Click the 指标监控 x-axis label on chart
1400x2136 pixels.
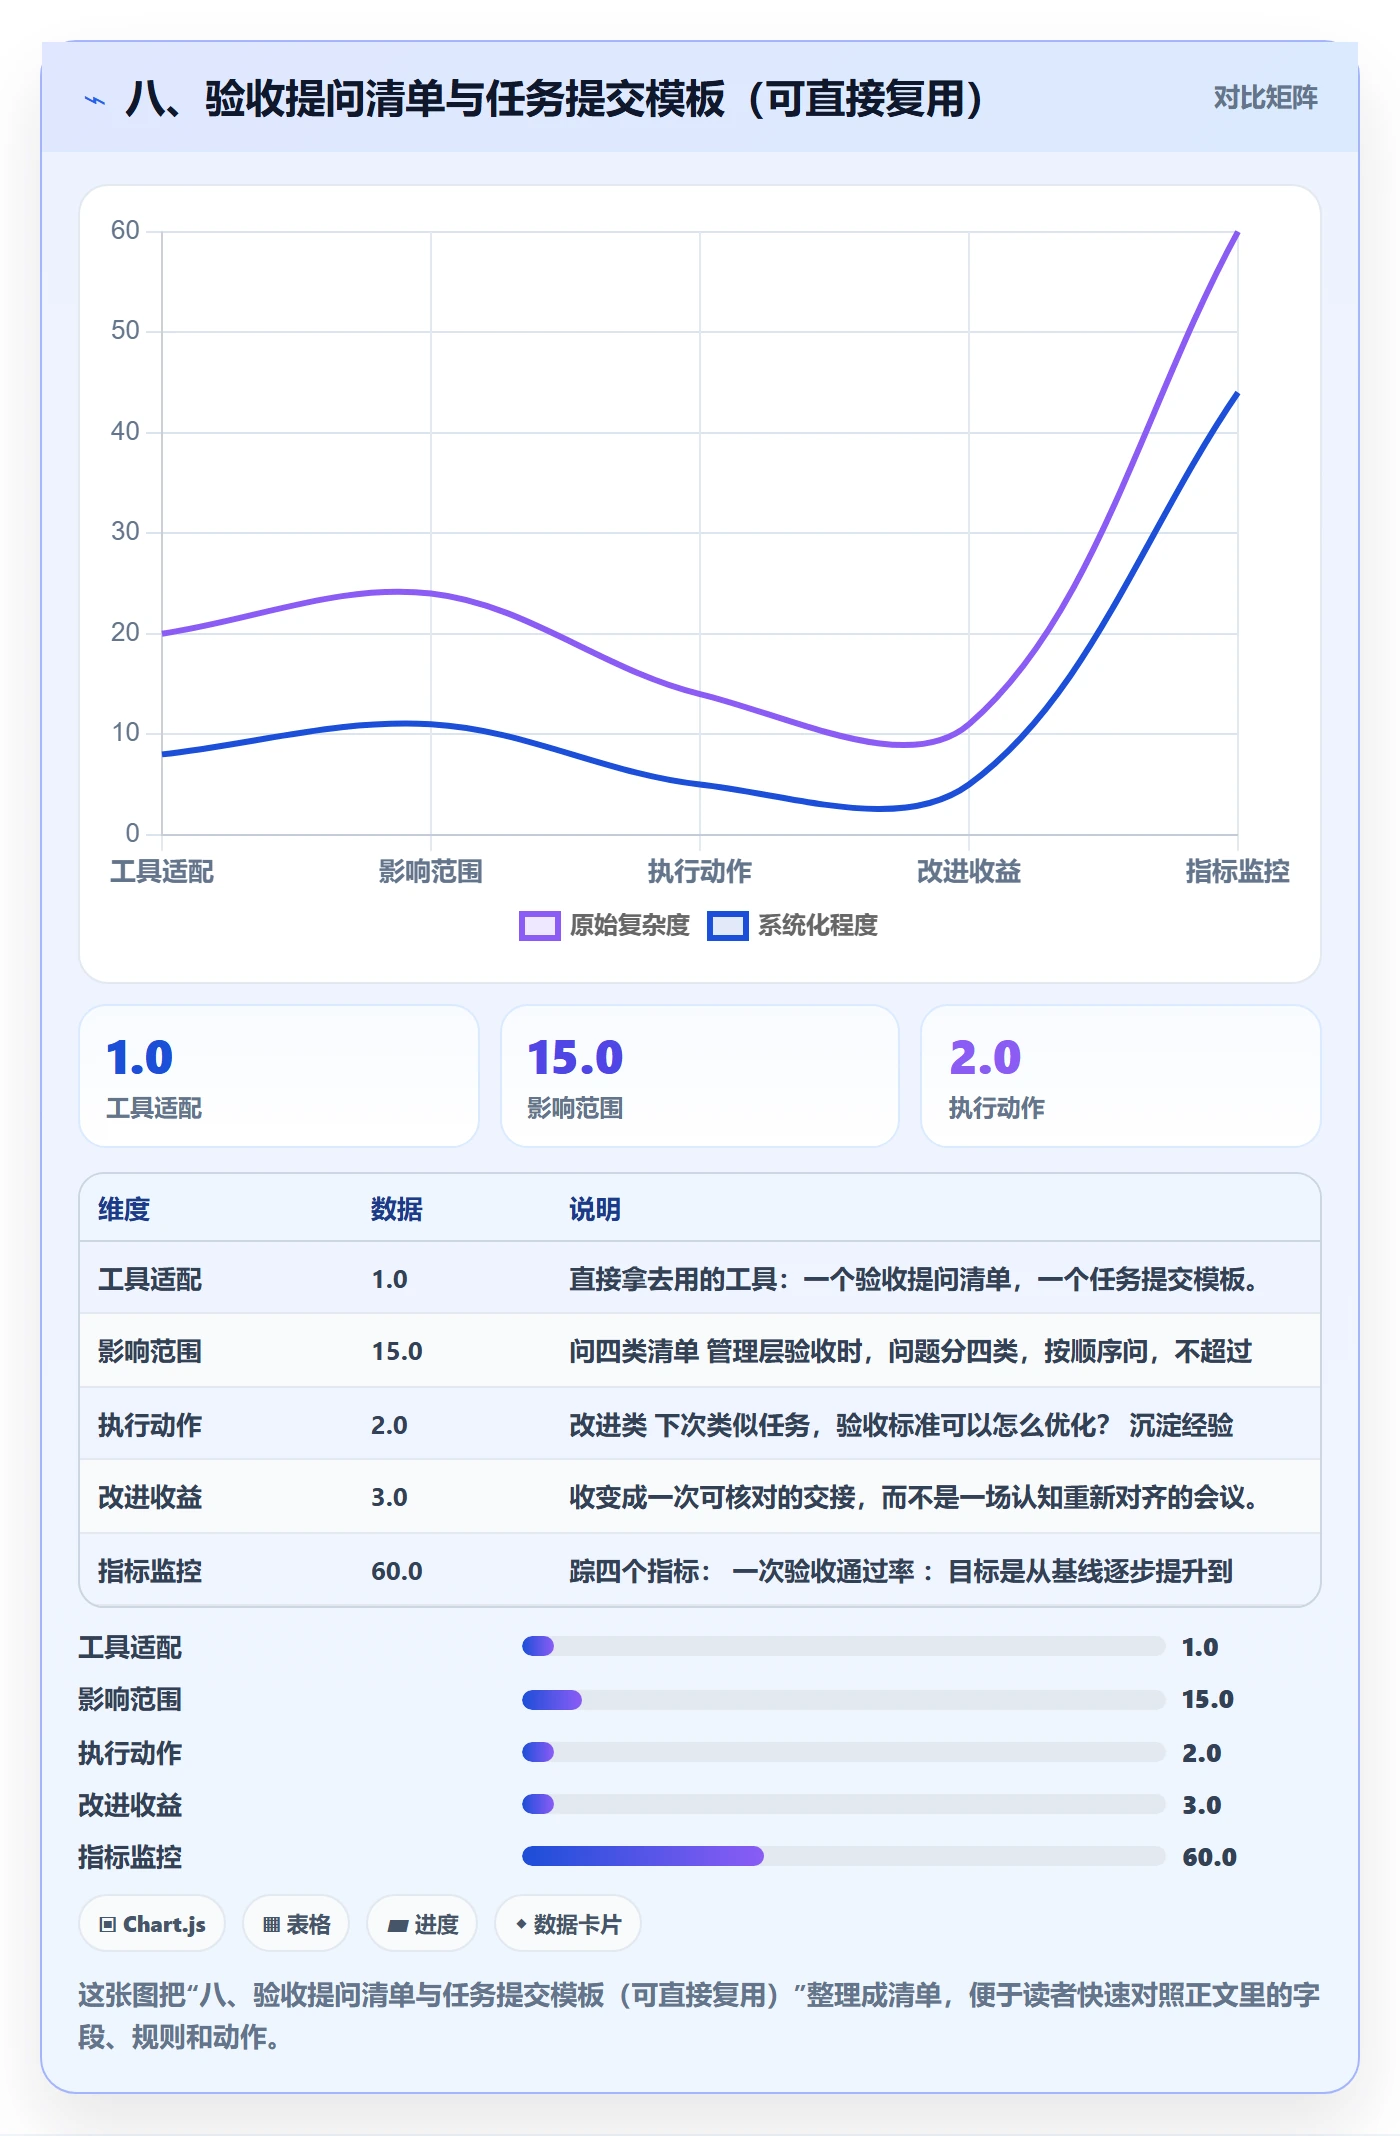[1238, 872]
